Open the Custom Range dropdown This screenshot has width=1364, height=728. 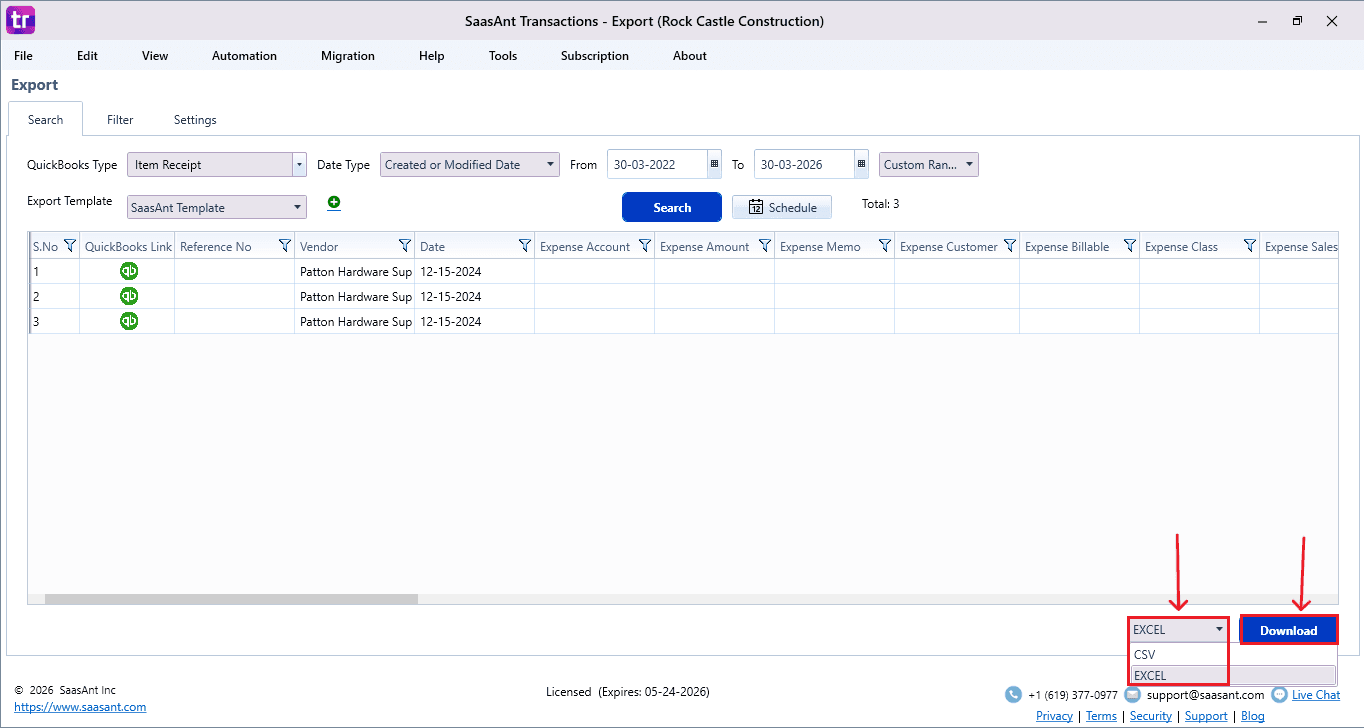(x=929, y=165)
